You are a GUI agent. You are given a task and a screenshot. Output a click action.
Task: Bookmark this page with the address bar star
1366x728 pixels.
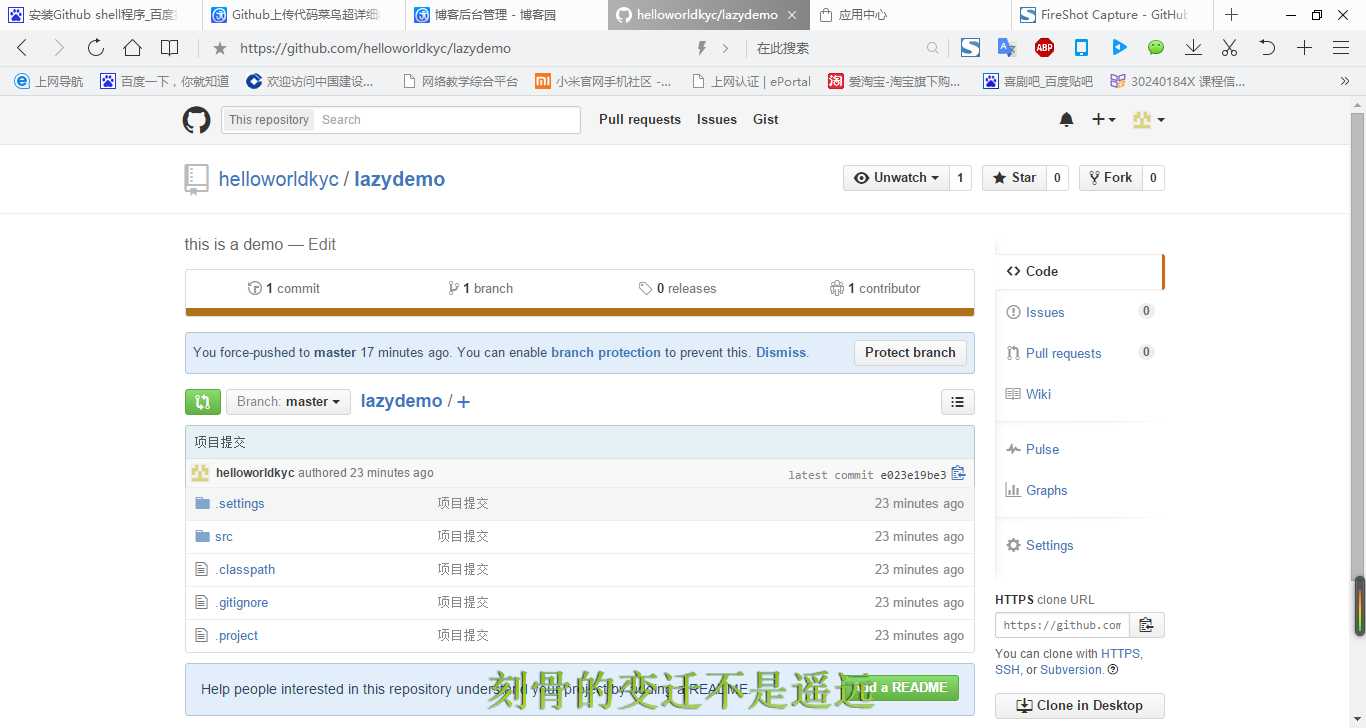point(220,48)
